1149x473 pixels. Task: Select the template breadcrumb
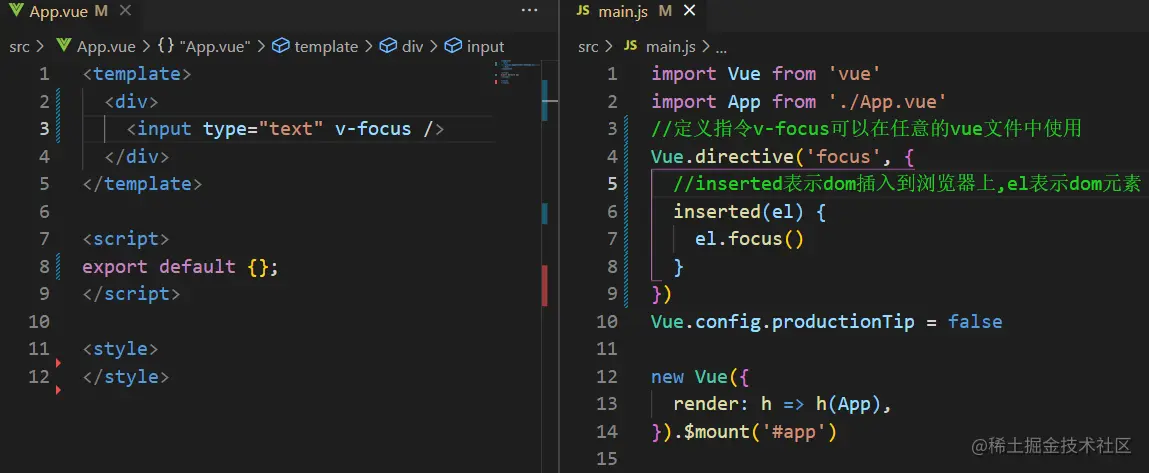326,46
